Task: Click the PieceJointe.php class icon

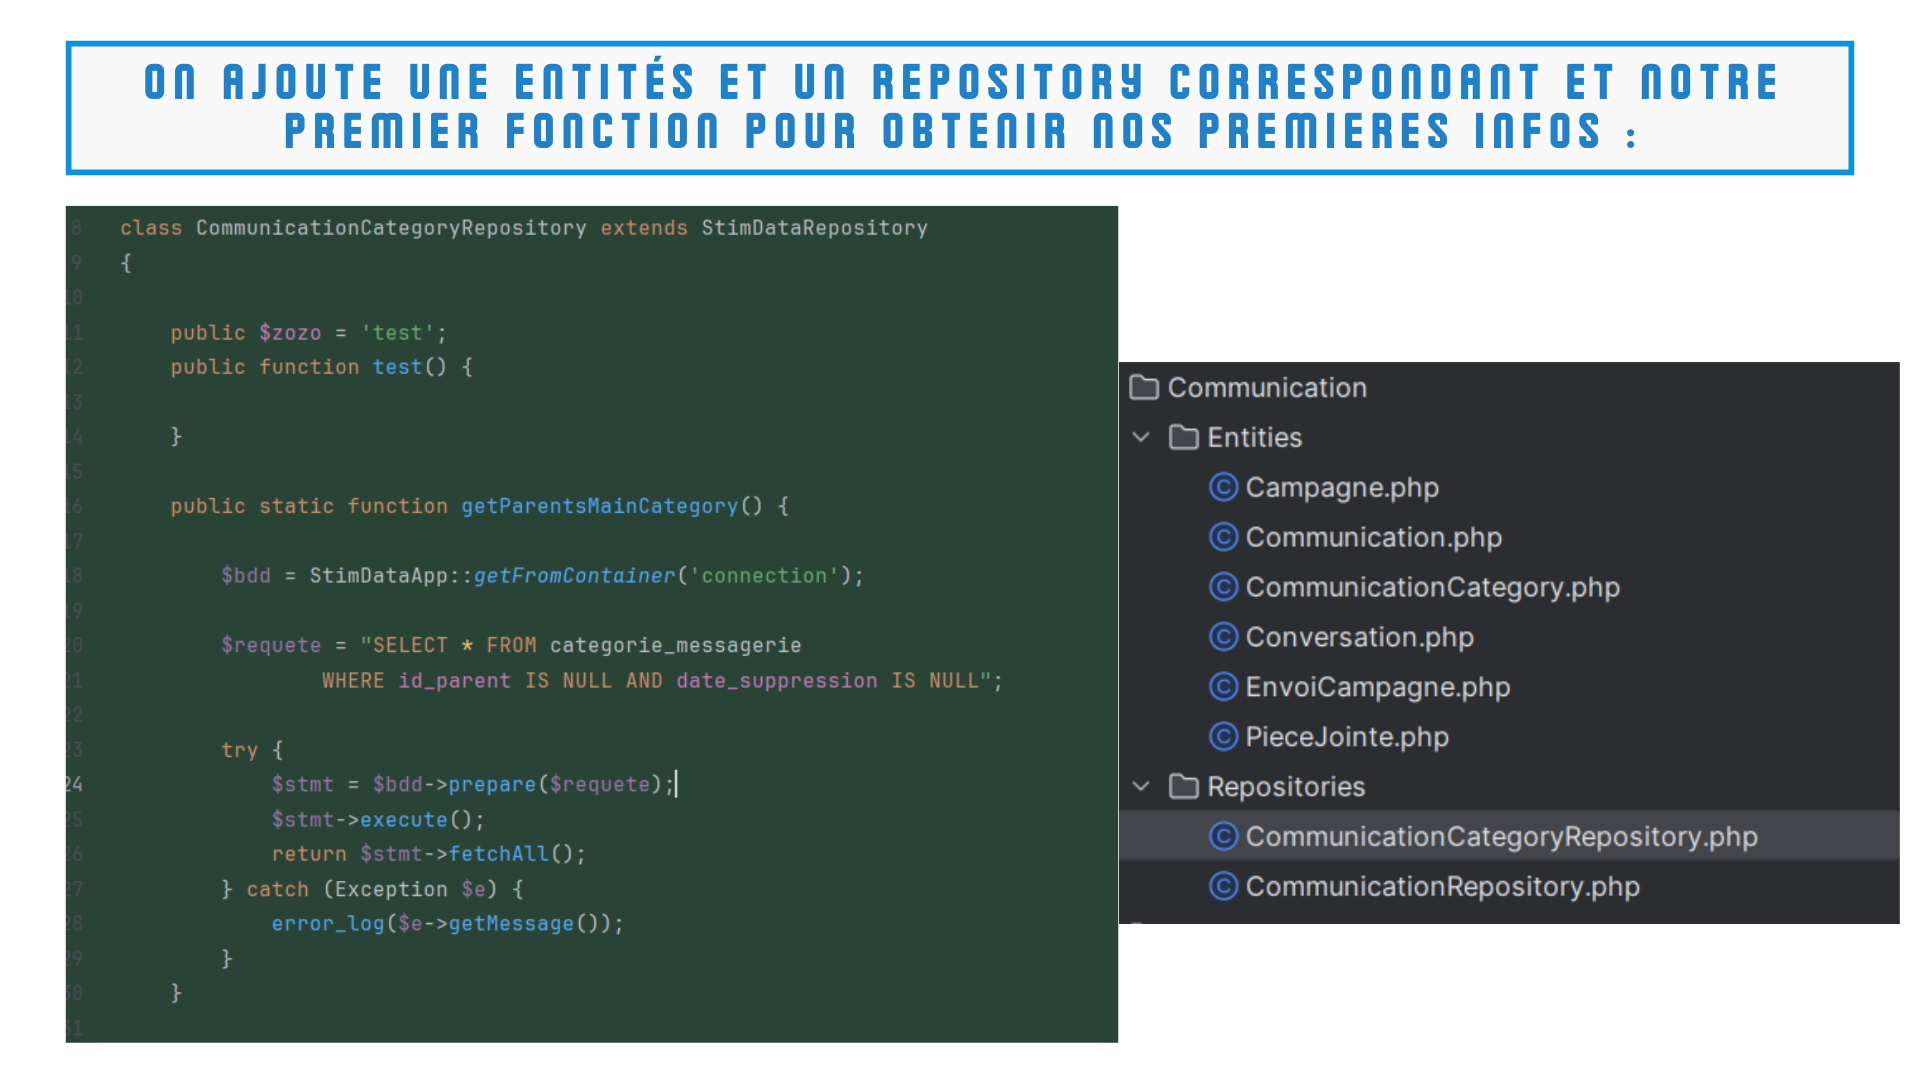Action: click(x=1223, y=737)
